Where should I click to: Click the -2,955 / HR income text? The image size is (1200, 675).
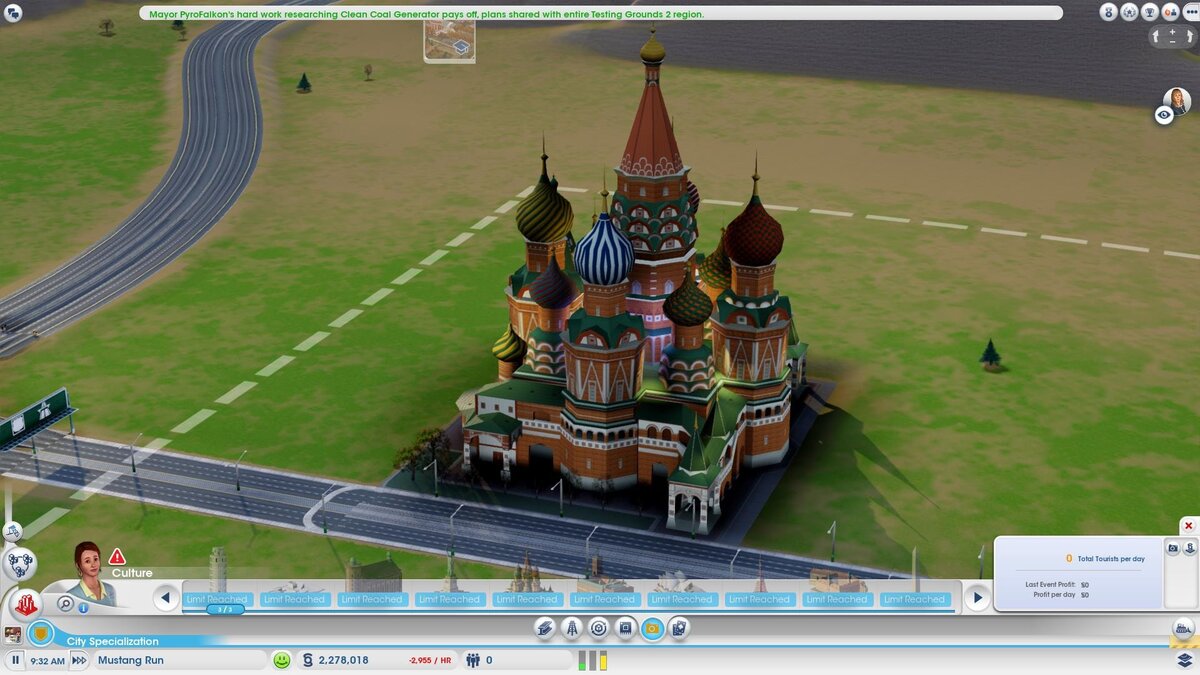(430, 661)
